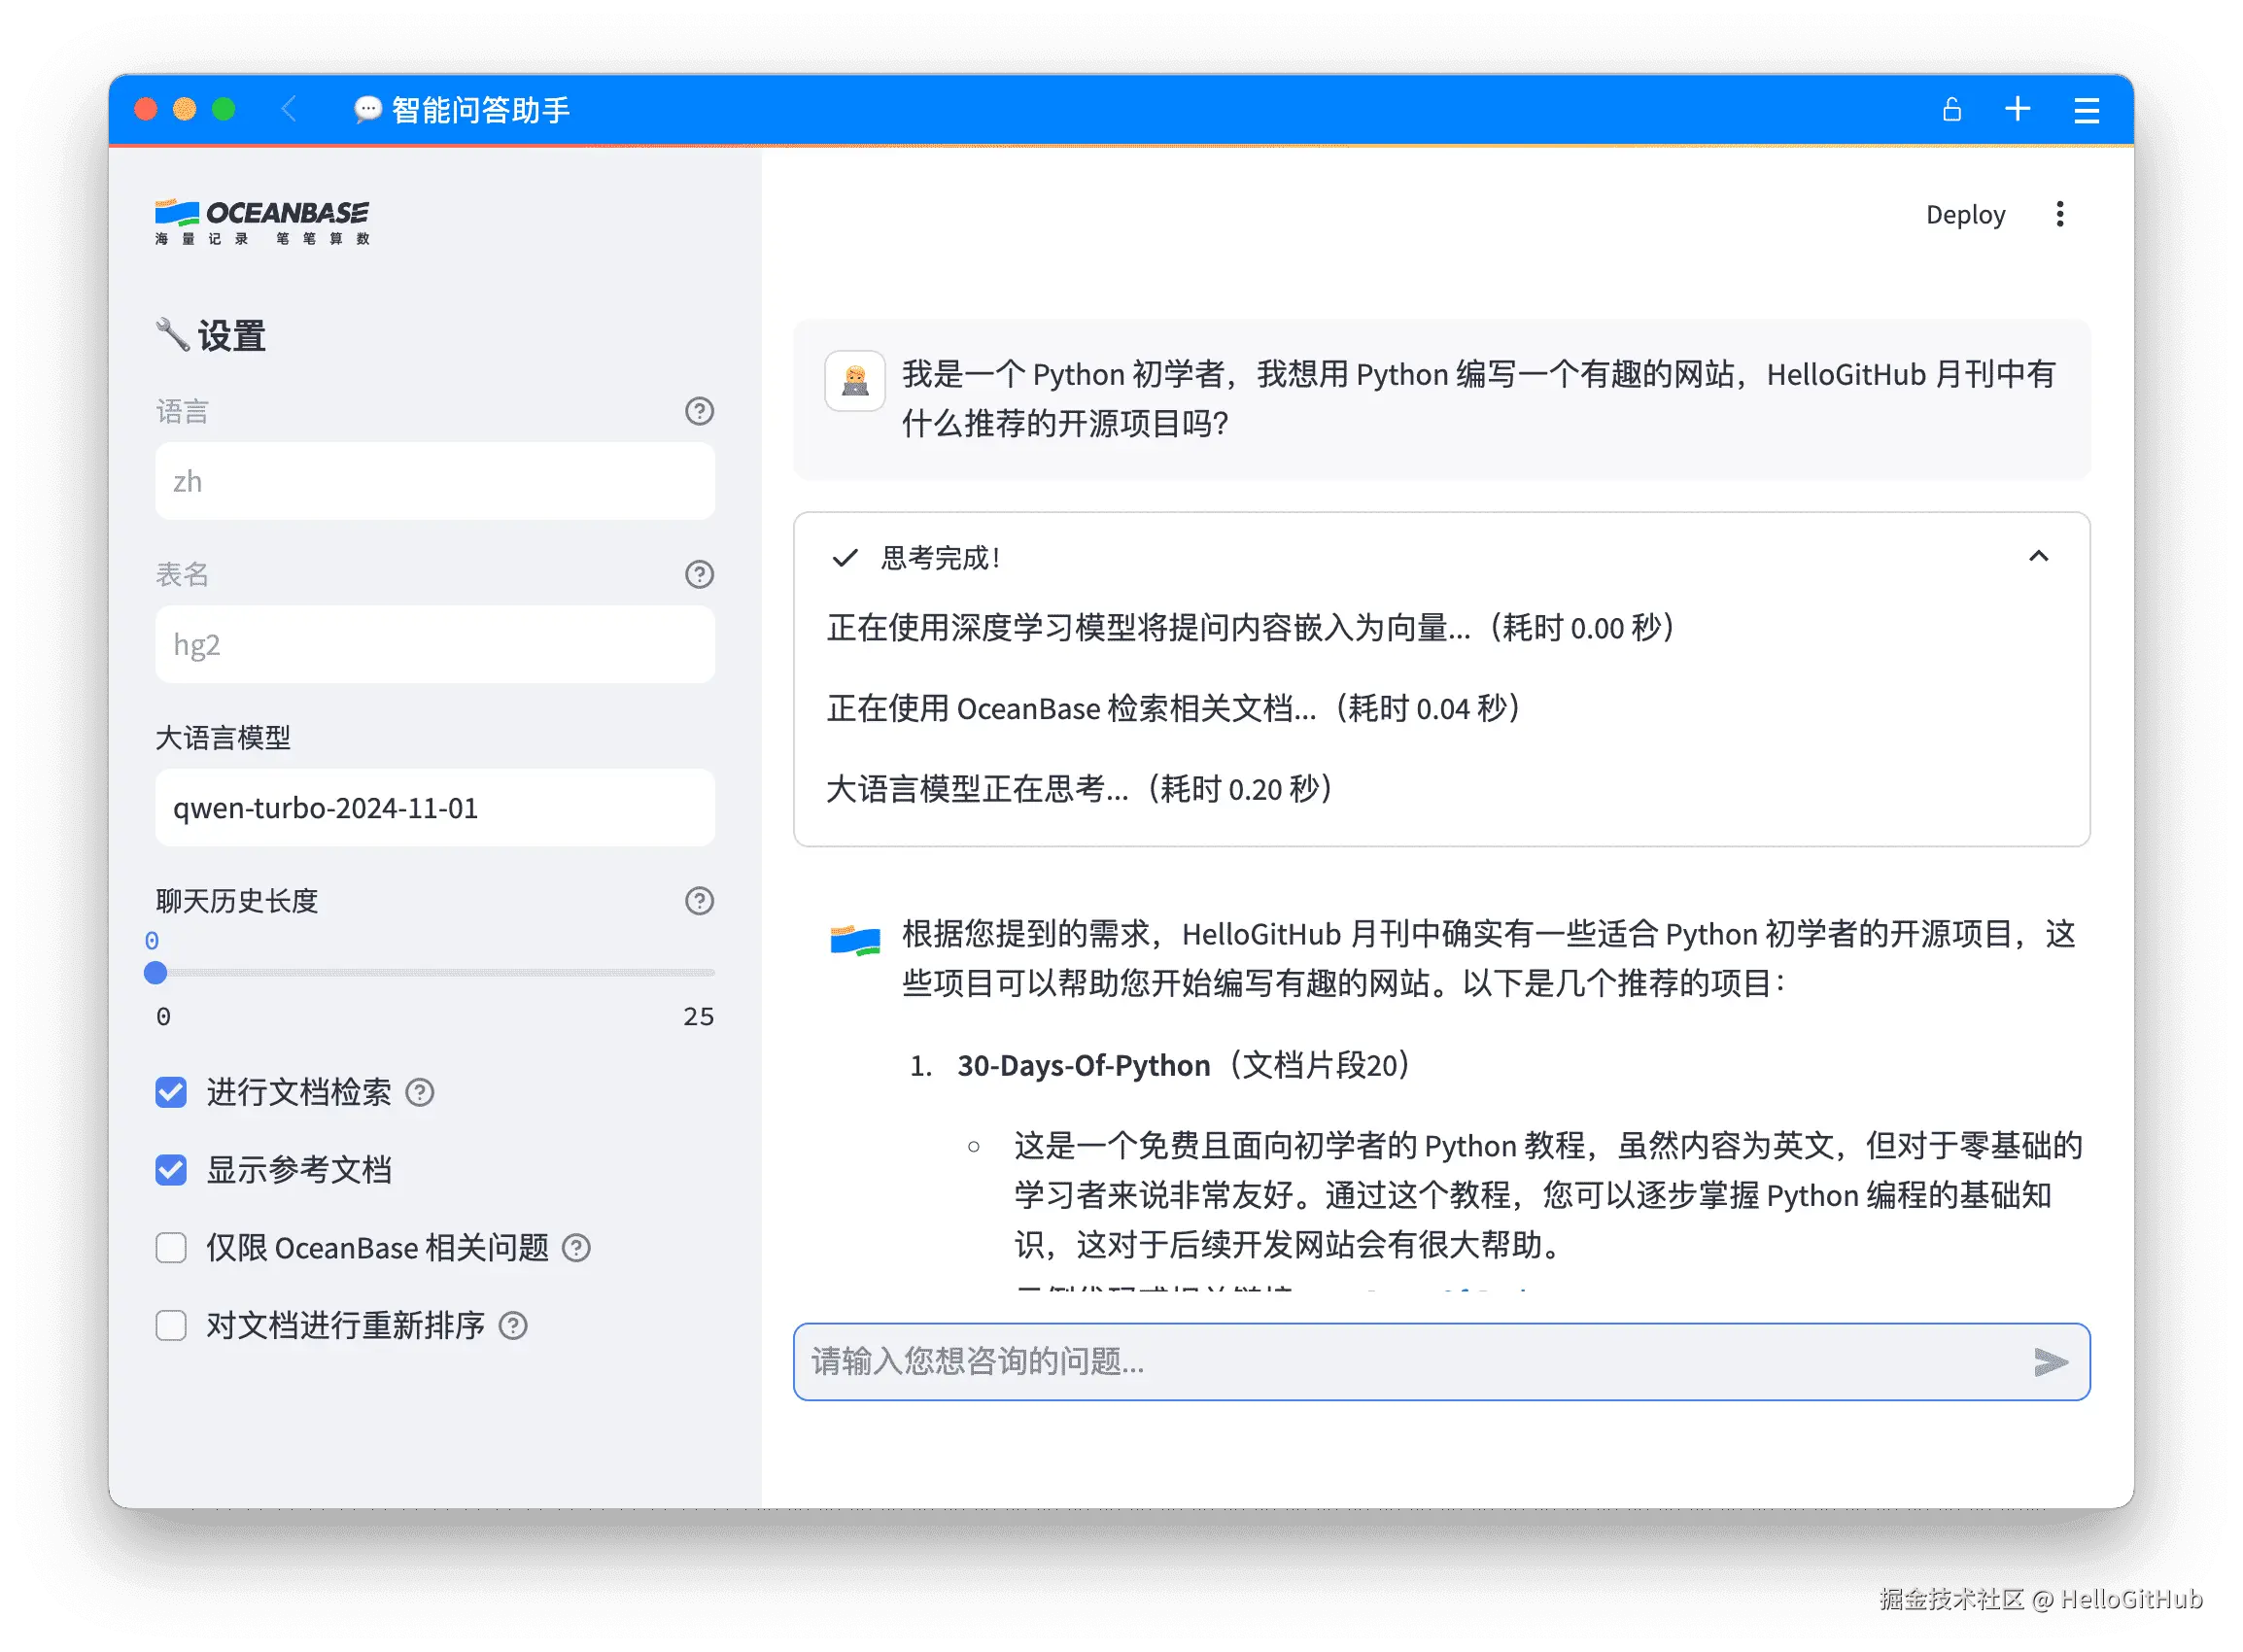The image size is (2243, 1652).
Task: Click the help icon beside 聊天历史长度
Action: tap(699, 901)
